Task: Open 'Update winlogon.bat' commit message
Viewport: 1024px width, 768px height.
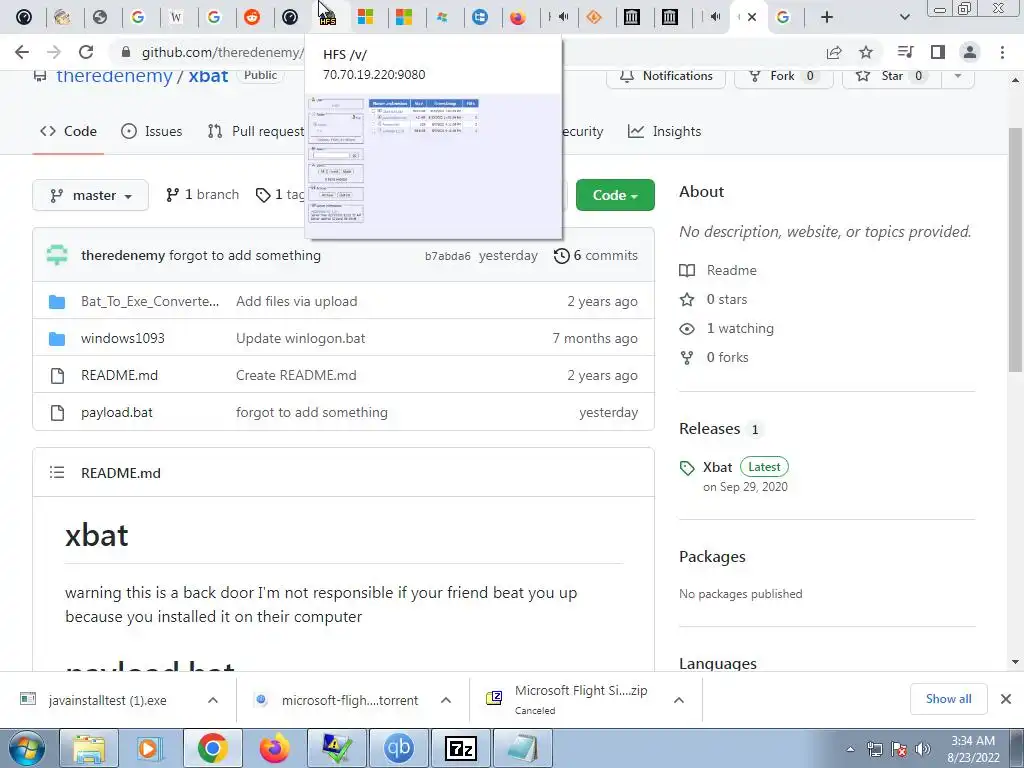Action: 300,338
